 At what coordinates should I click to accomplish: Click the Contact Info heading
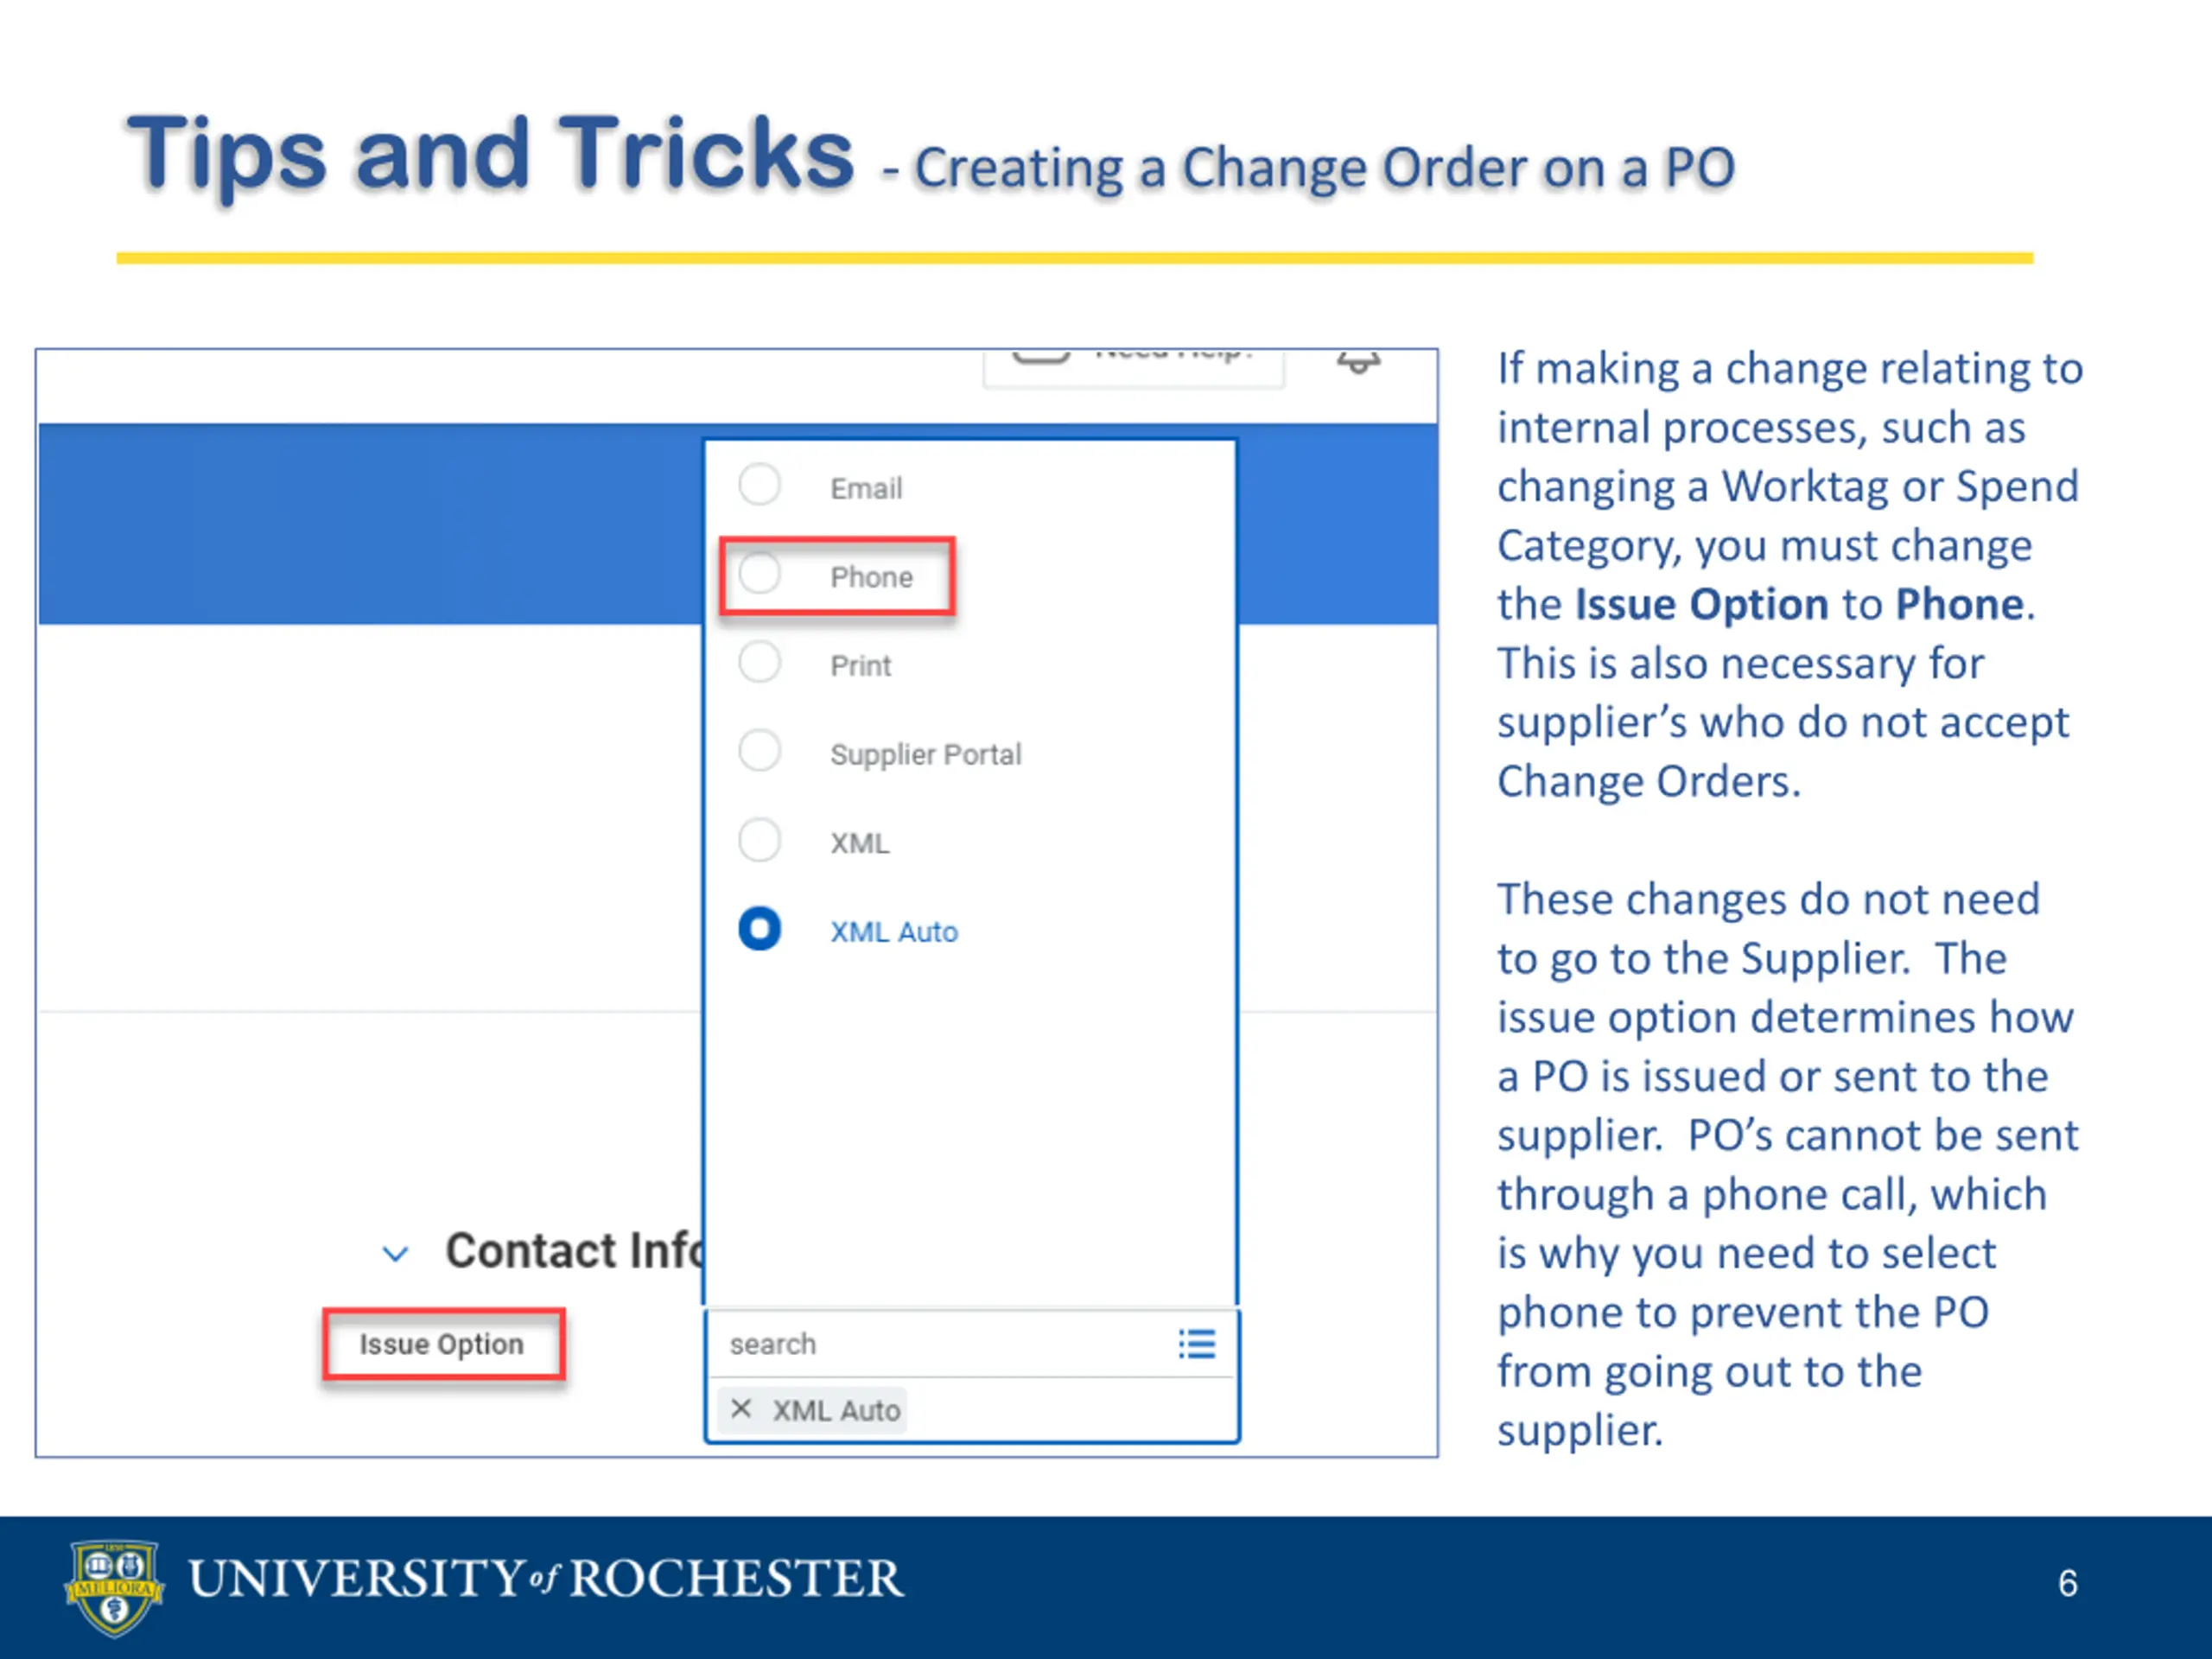pyautogui.click(x=575, y=1251)
